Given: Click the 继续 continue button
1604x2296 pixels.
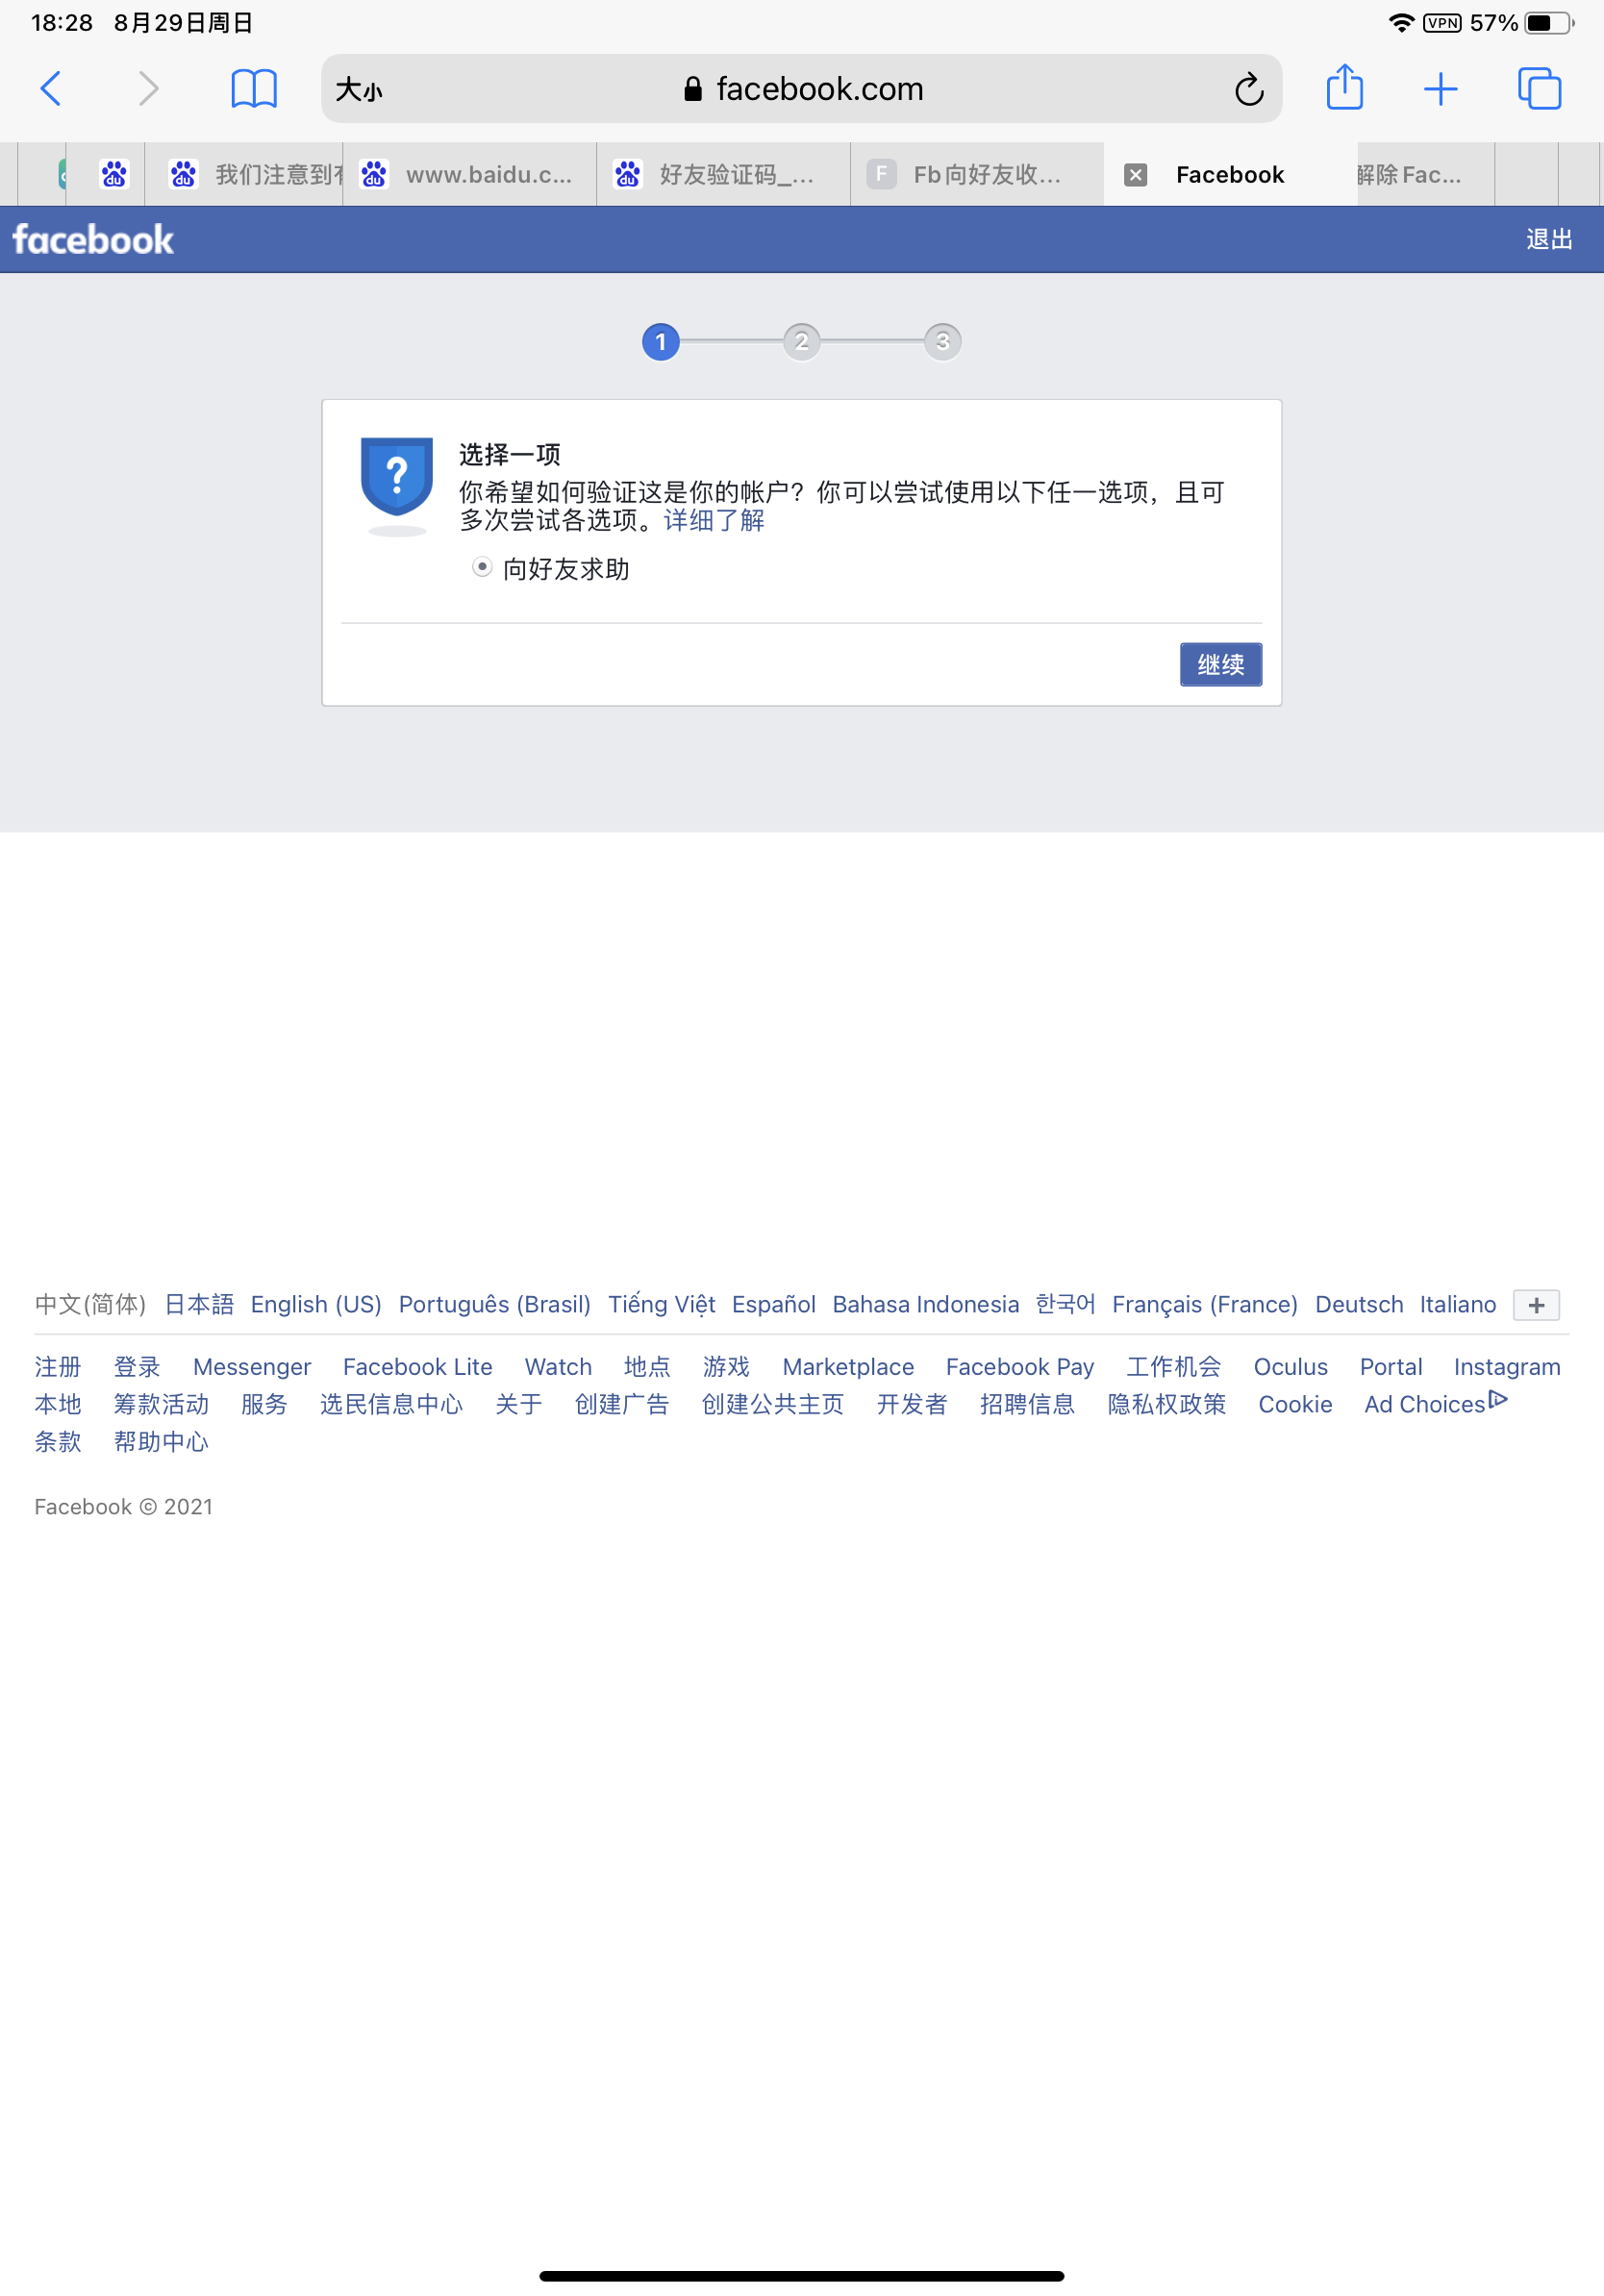Looking at the screenshot, I should click(1220, 664).
